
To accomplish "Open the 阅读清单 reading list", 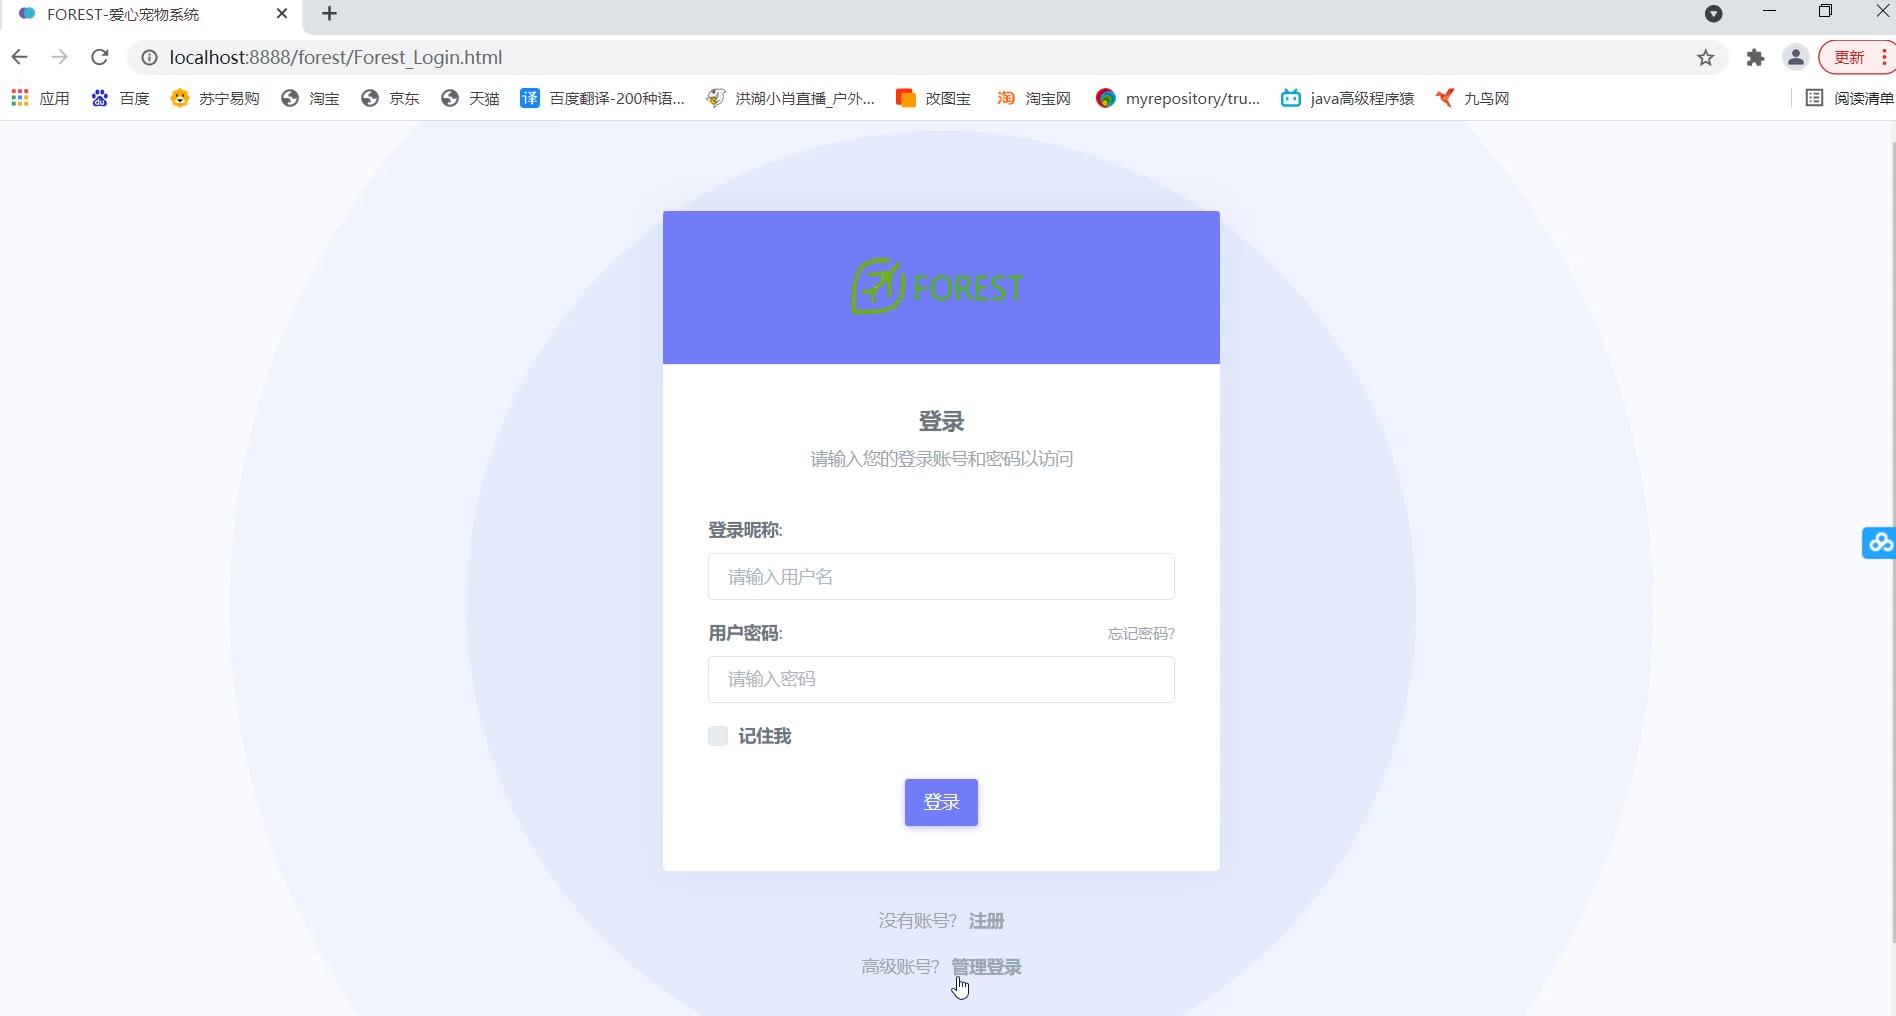I will [x=1849, y=98].
